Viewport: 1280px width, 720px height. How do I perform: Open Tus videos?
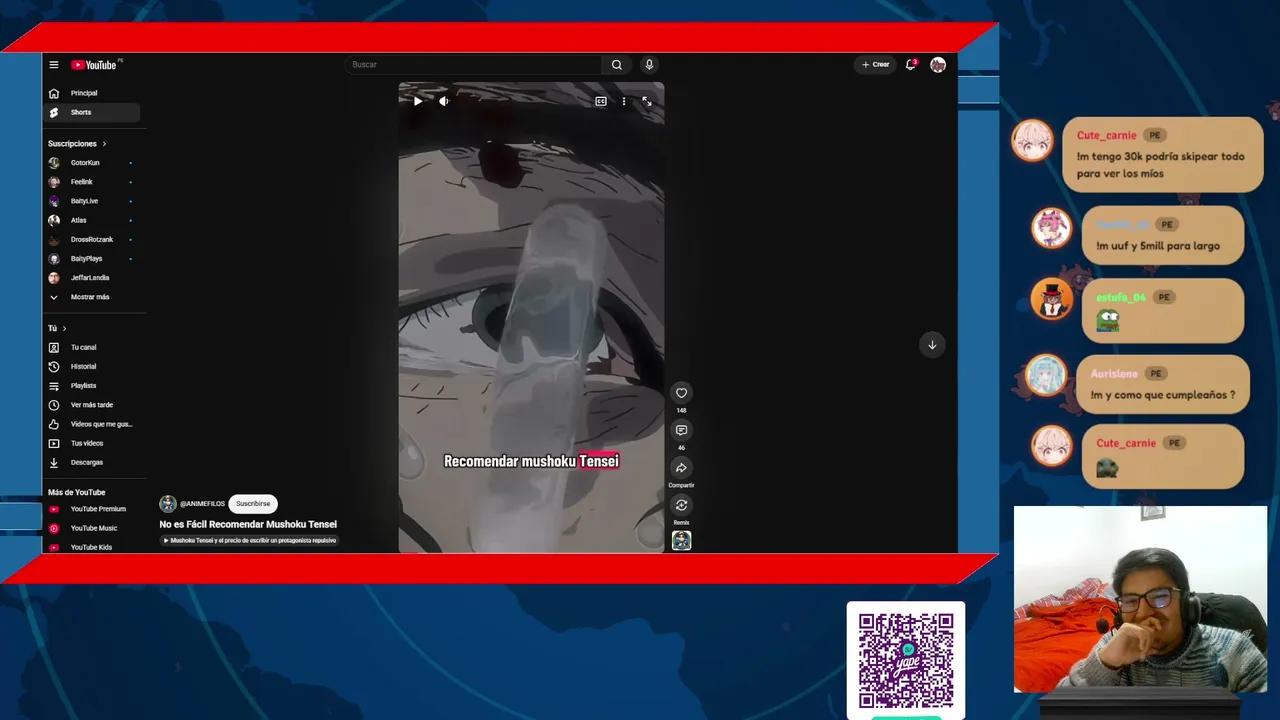92,443
